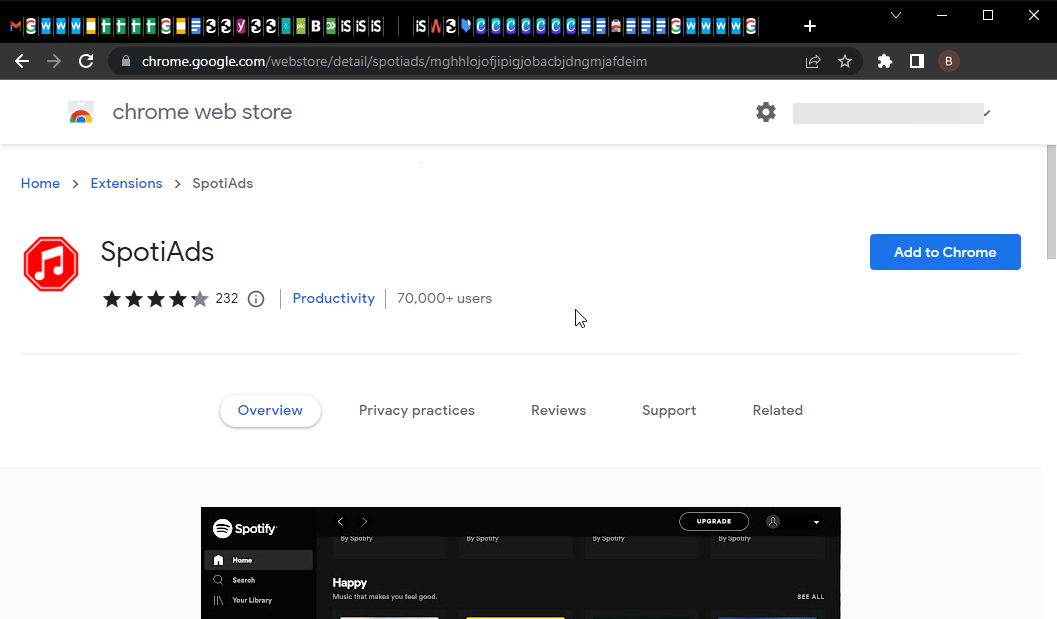View site information via the lock icon
Image resolution: width=1057 pixels, height=619 pixels.
coord(125,61)
